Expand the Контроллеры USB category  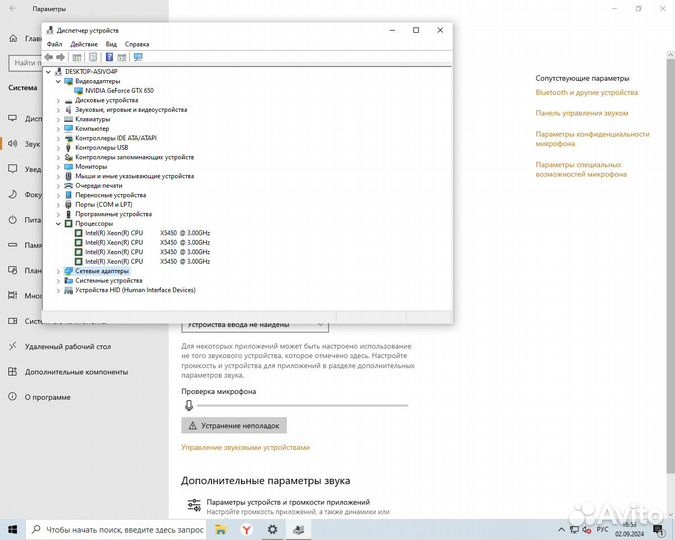click(58, 147)
